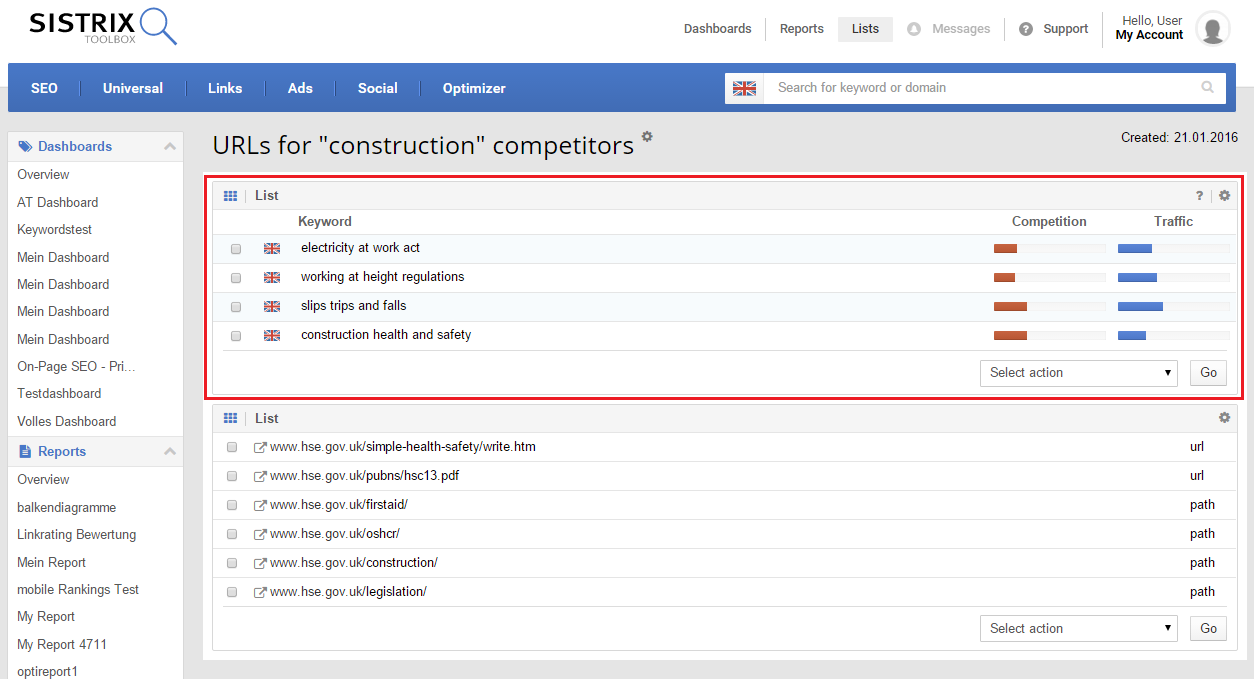Open country flag selector in search bar
The image size is (1254, 679).
click(x=744, y=88)
